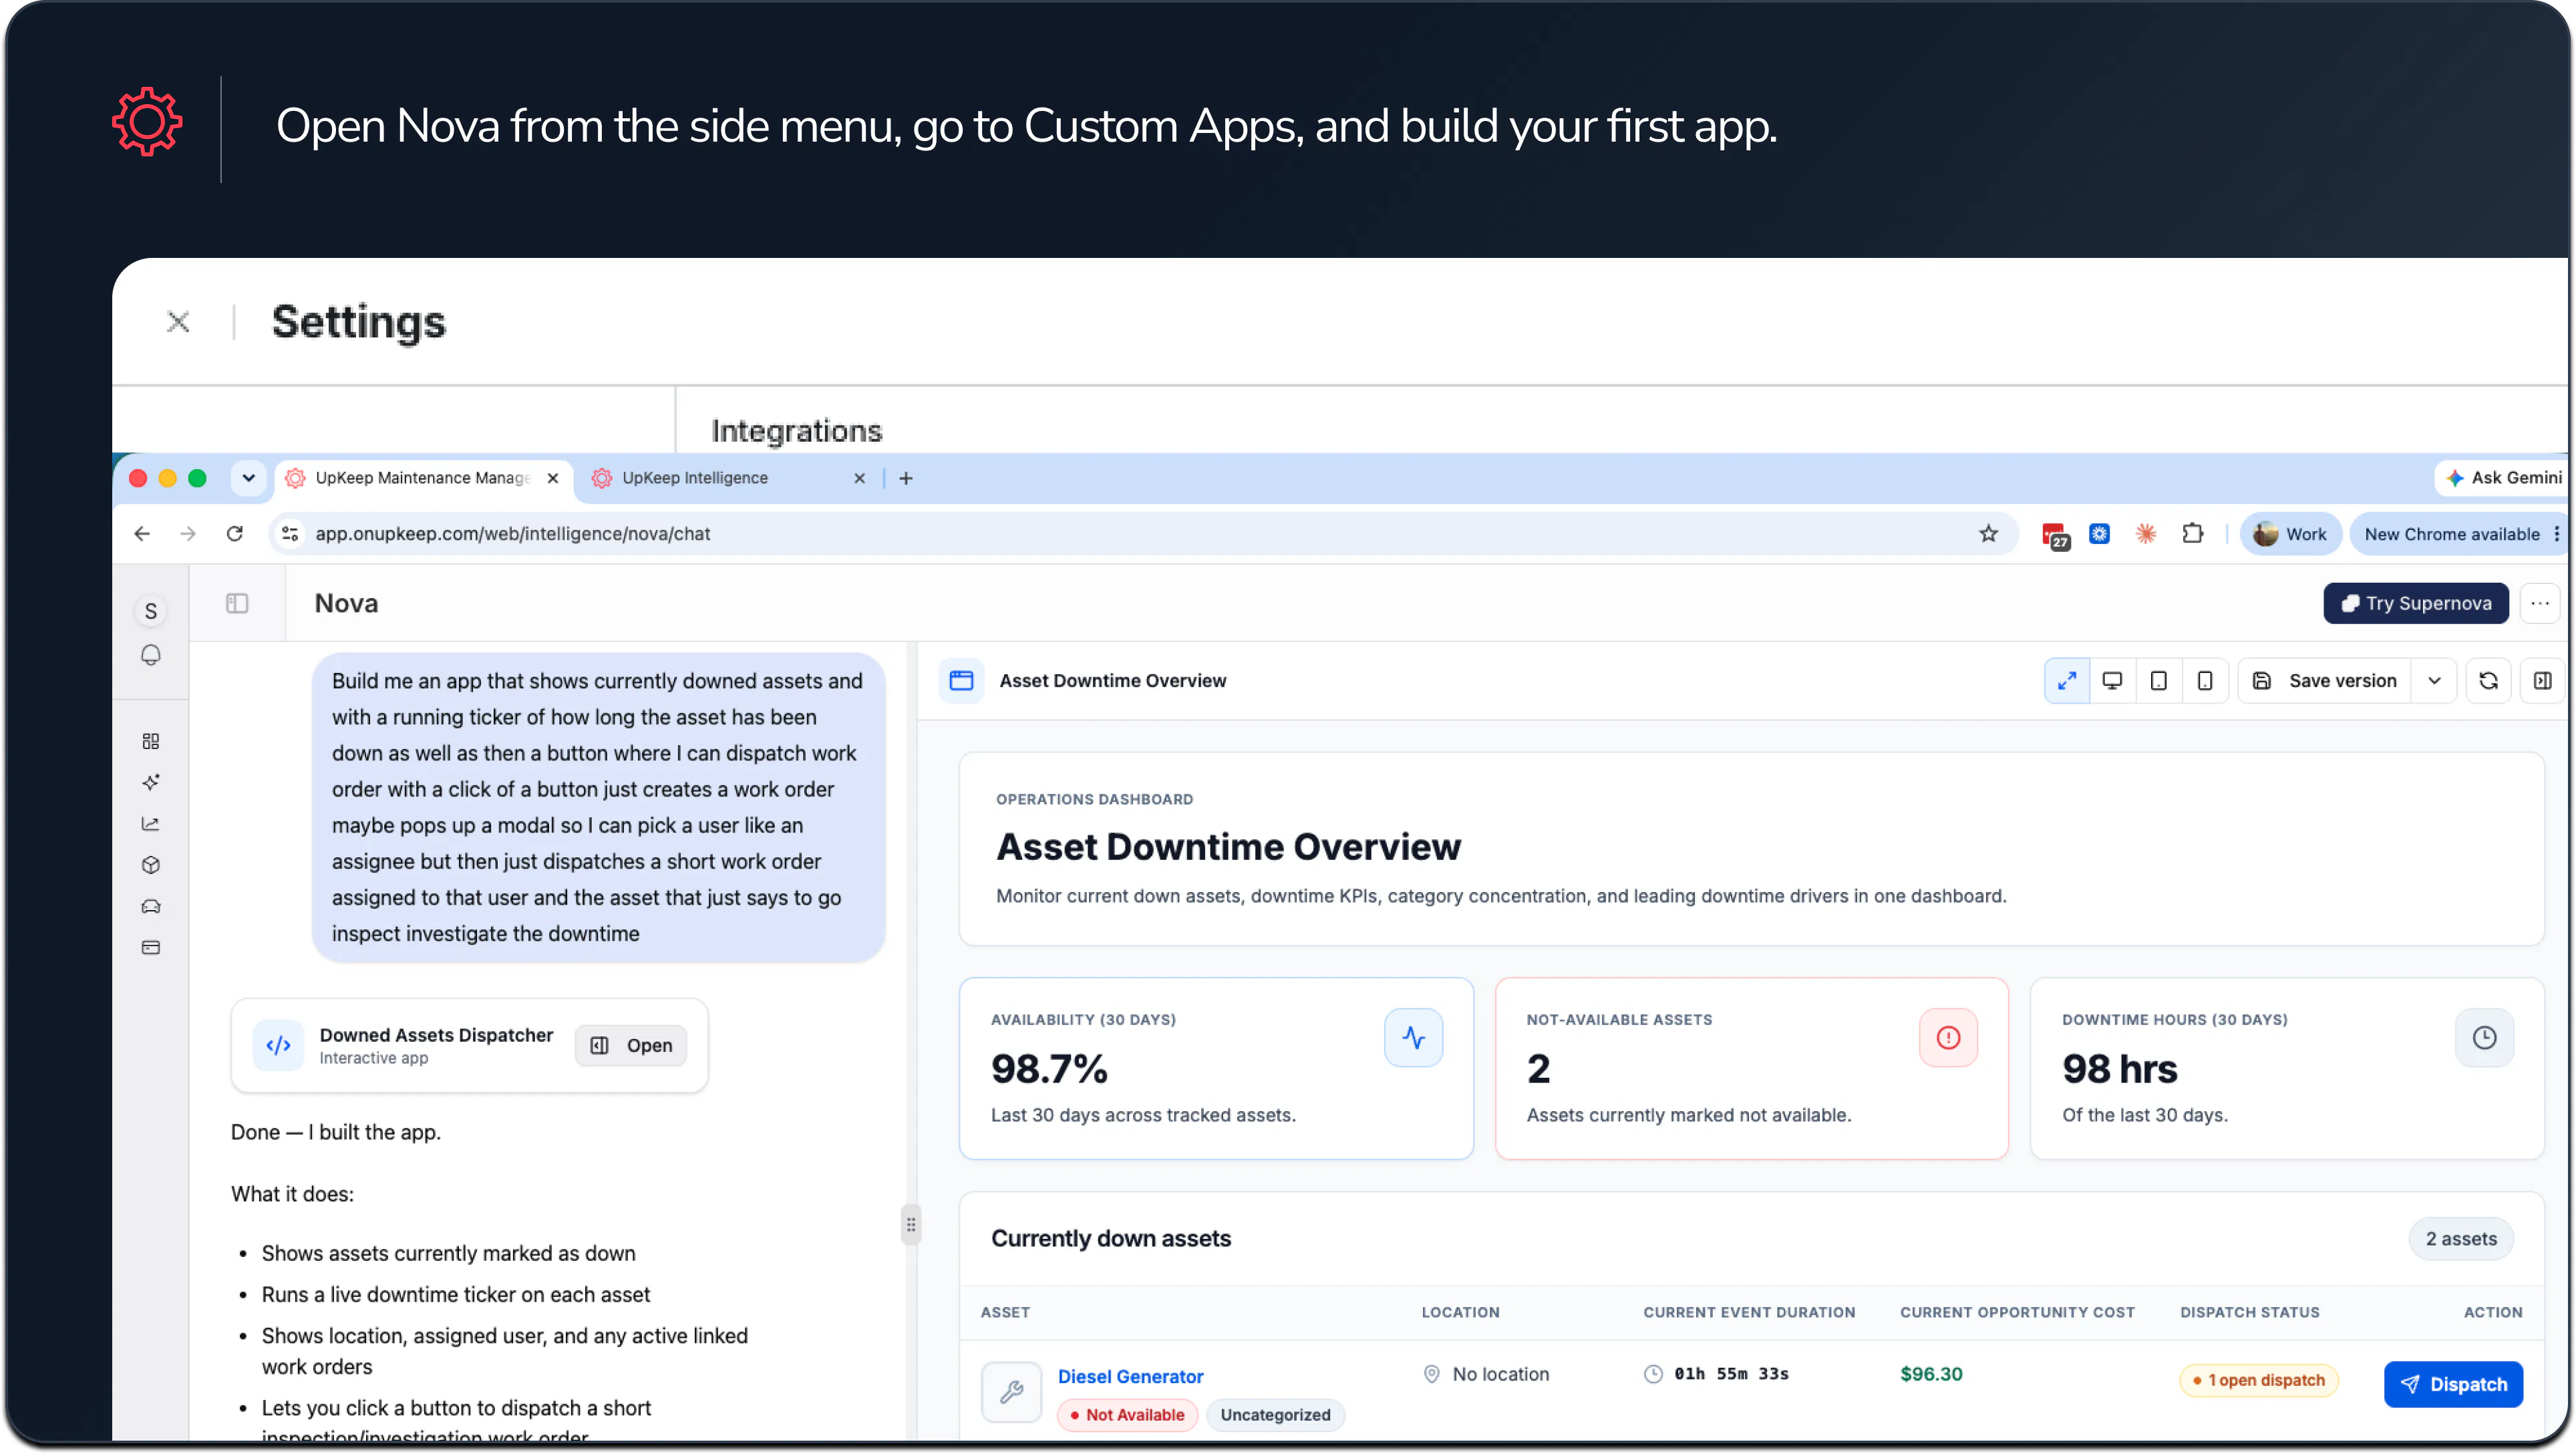Screen dimensions: 2576x1454
Task: Expand the Save version dropdown arrow
Action: click(x=2434, y=680)
